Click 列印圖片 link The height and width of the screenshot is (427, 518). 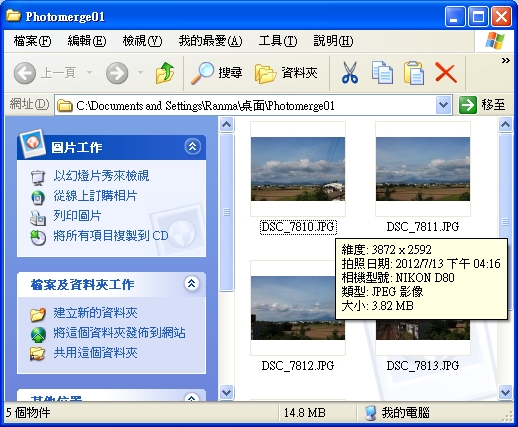click(x=77, y=216)
